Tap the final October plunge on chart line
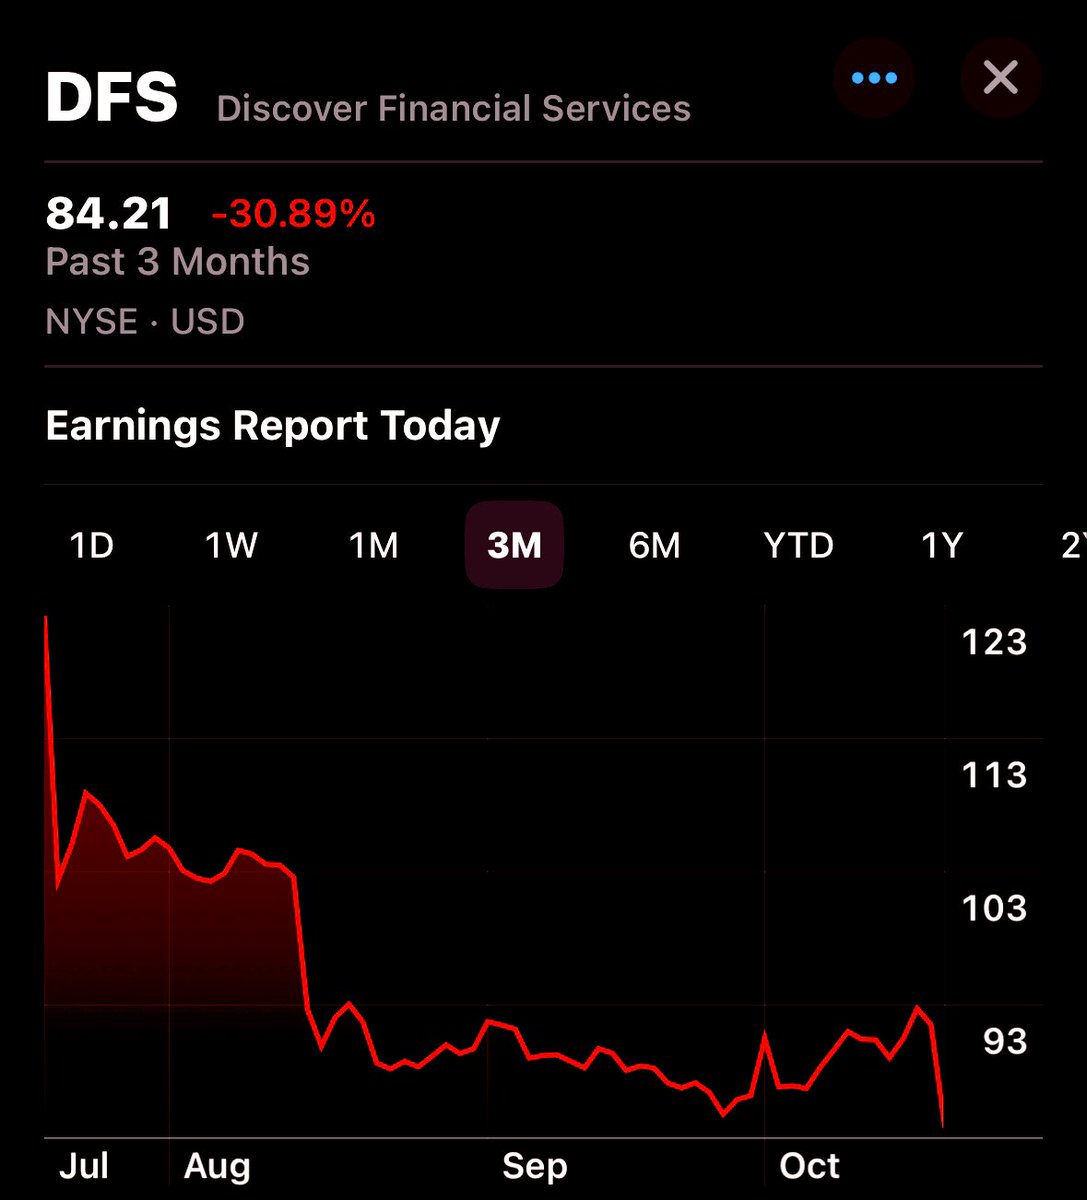 [x=938, y=1075]
